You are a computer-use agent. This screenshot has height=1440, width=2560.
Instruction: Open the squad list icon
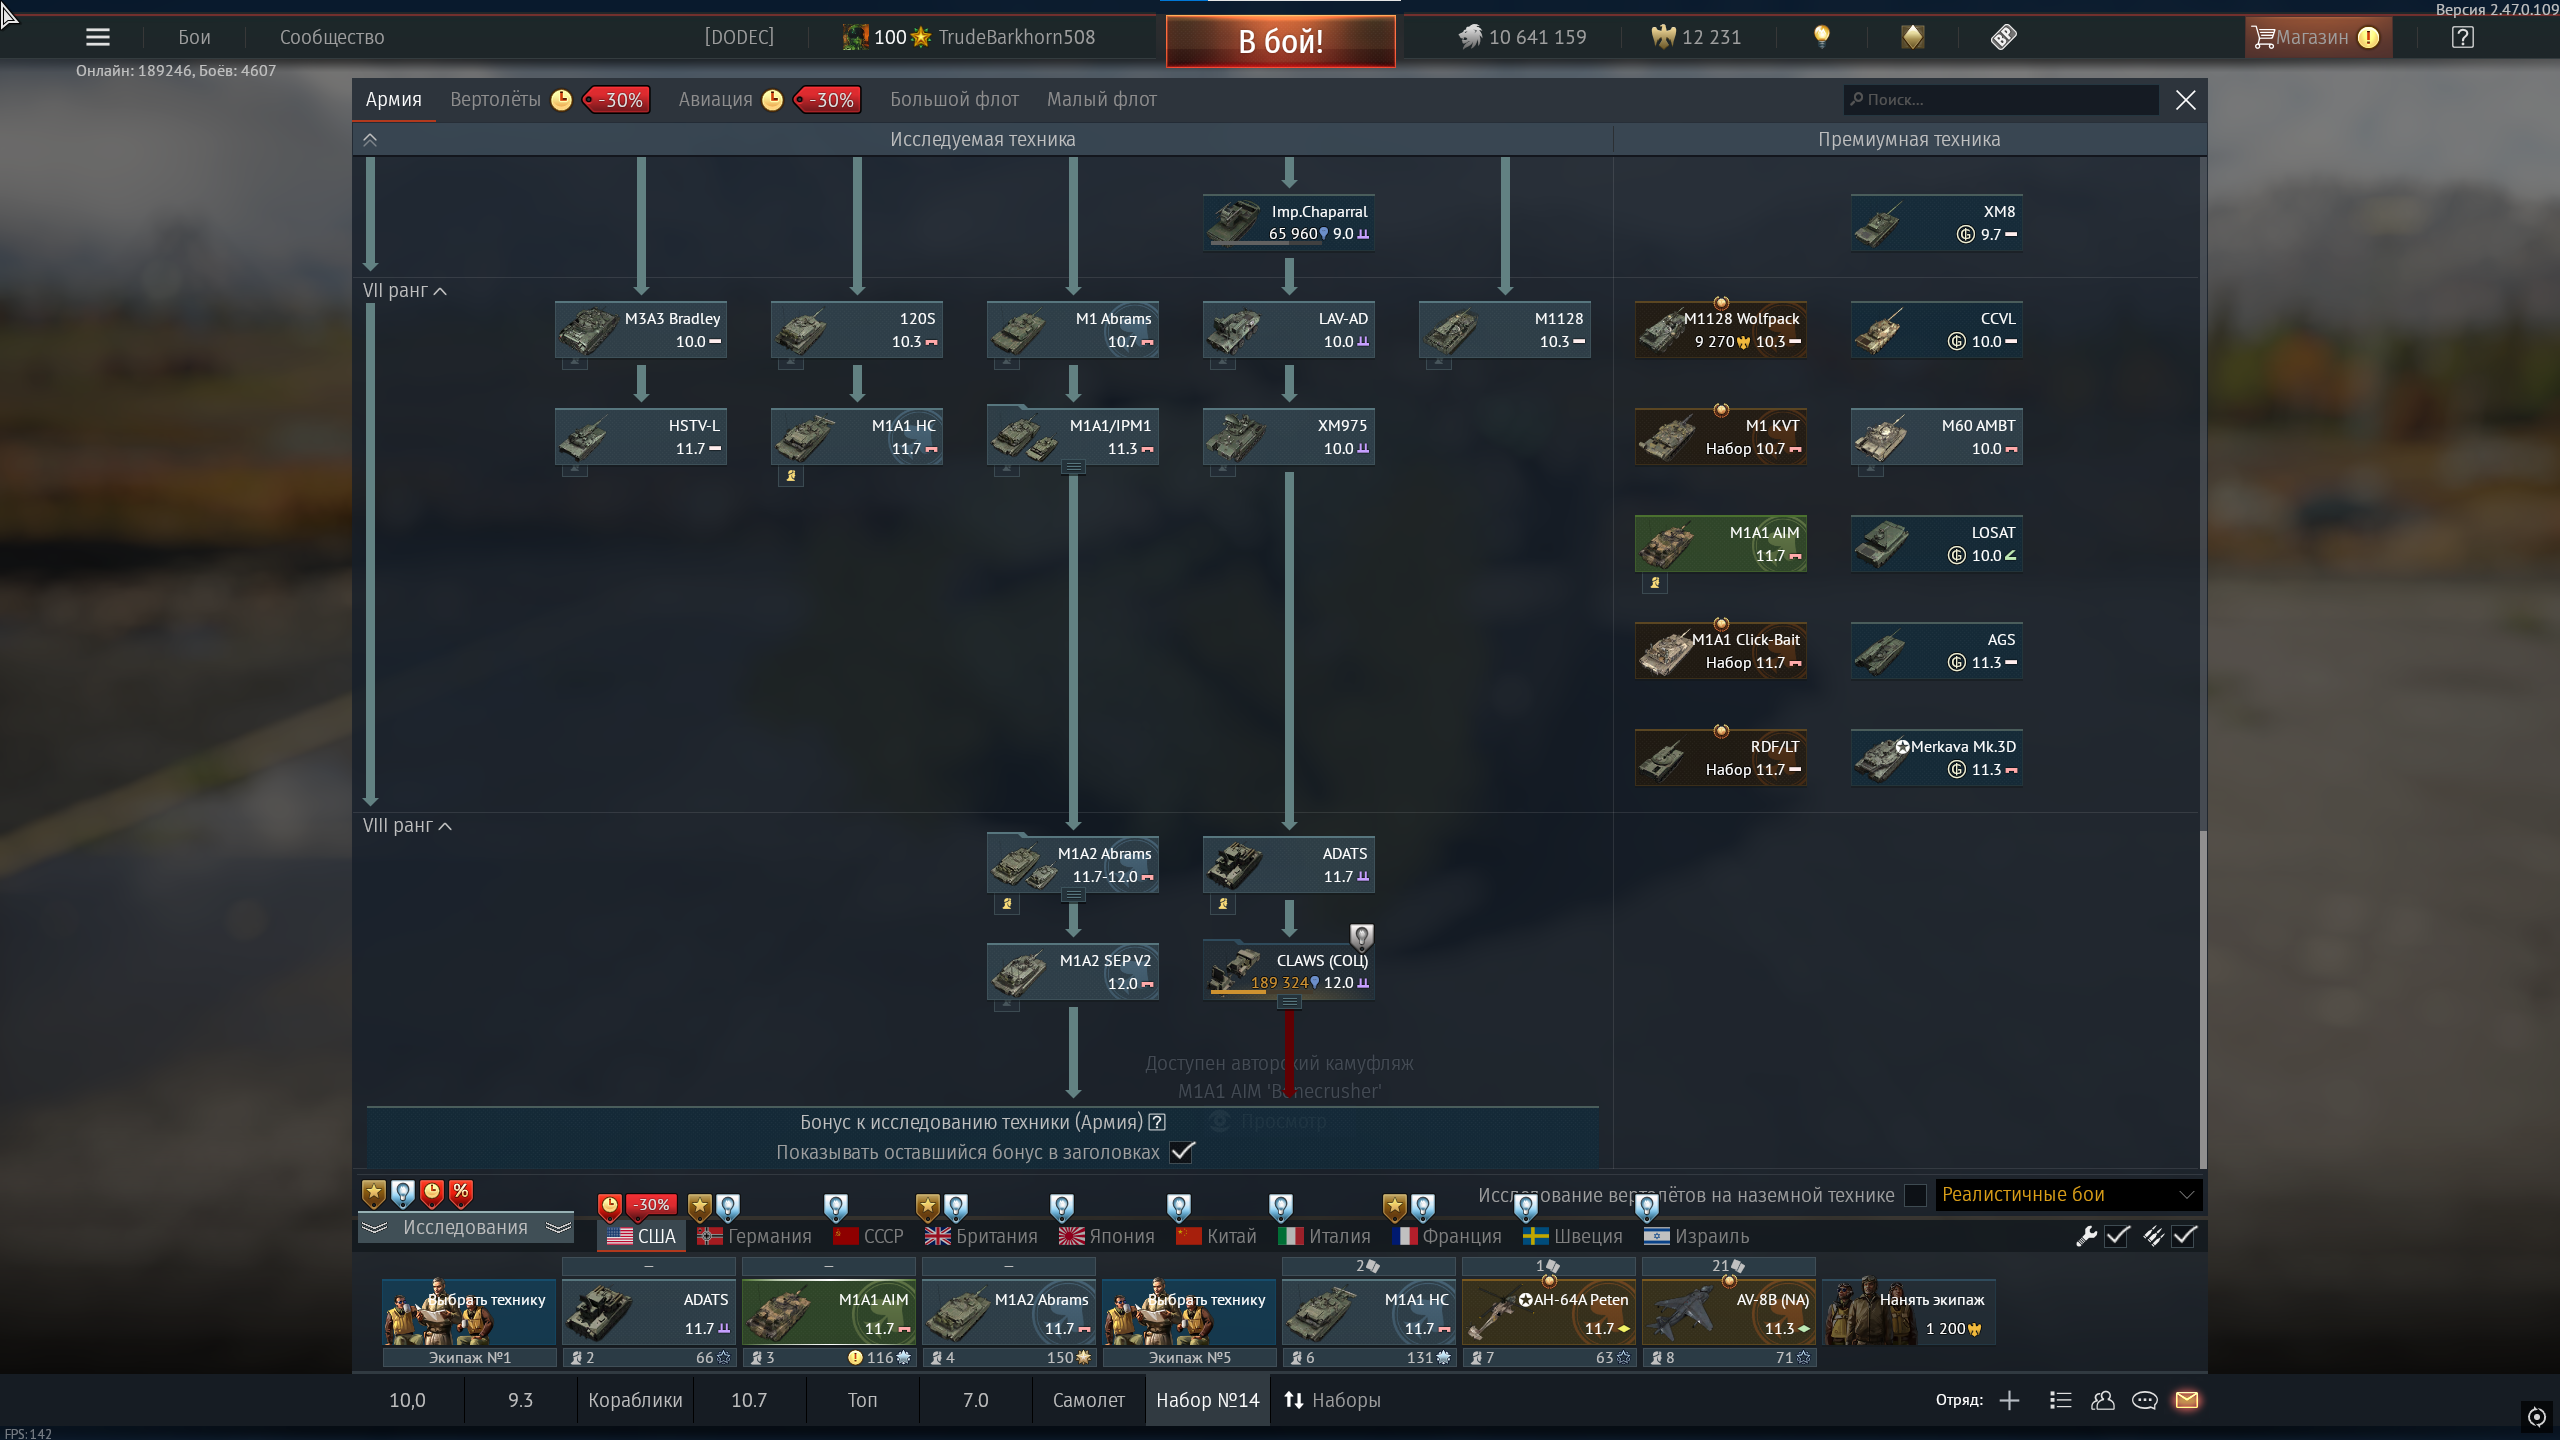point(2060,1400)
